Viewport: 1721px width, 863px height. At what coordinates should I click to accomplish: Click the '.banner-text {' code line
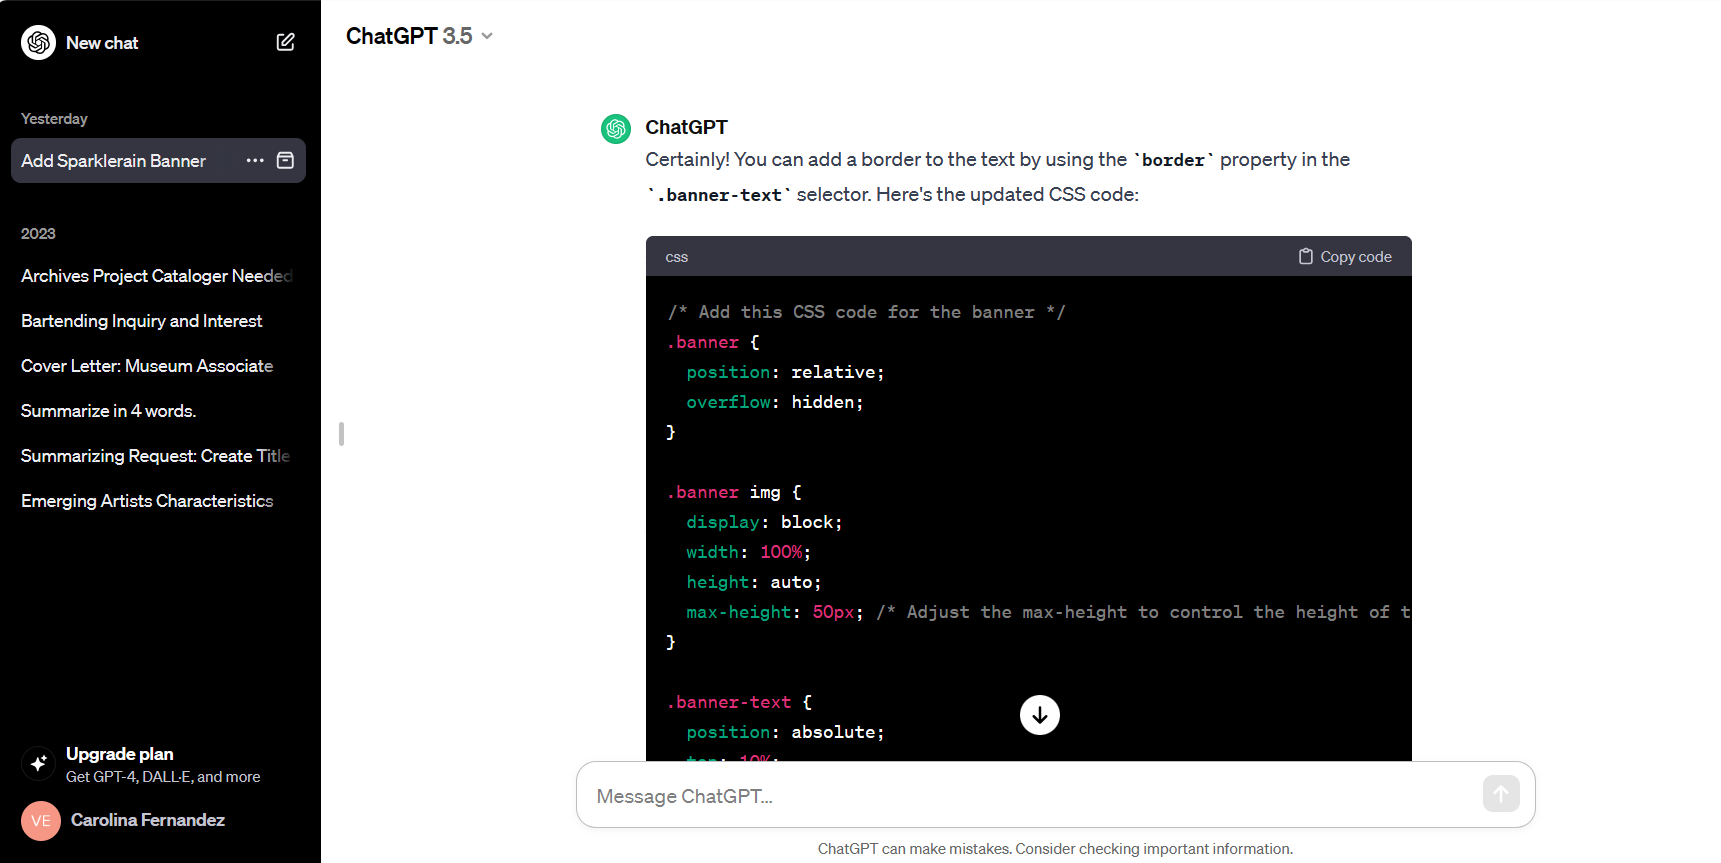739,702
